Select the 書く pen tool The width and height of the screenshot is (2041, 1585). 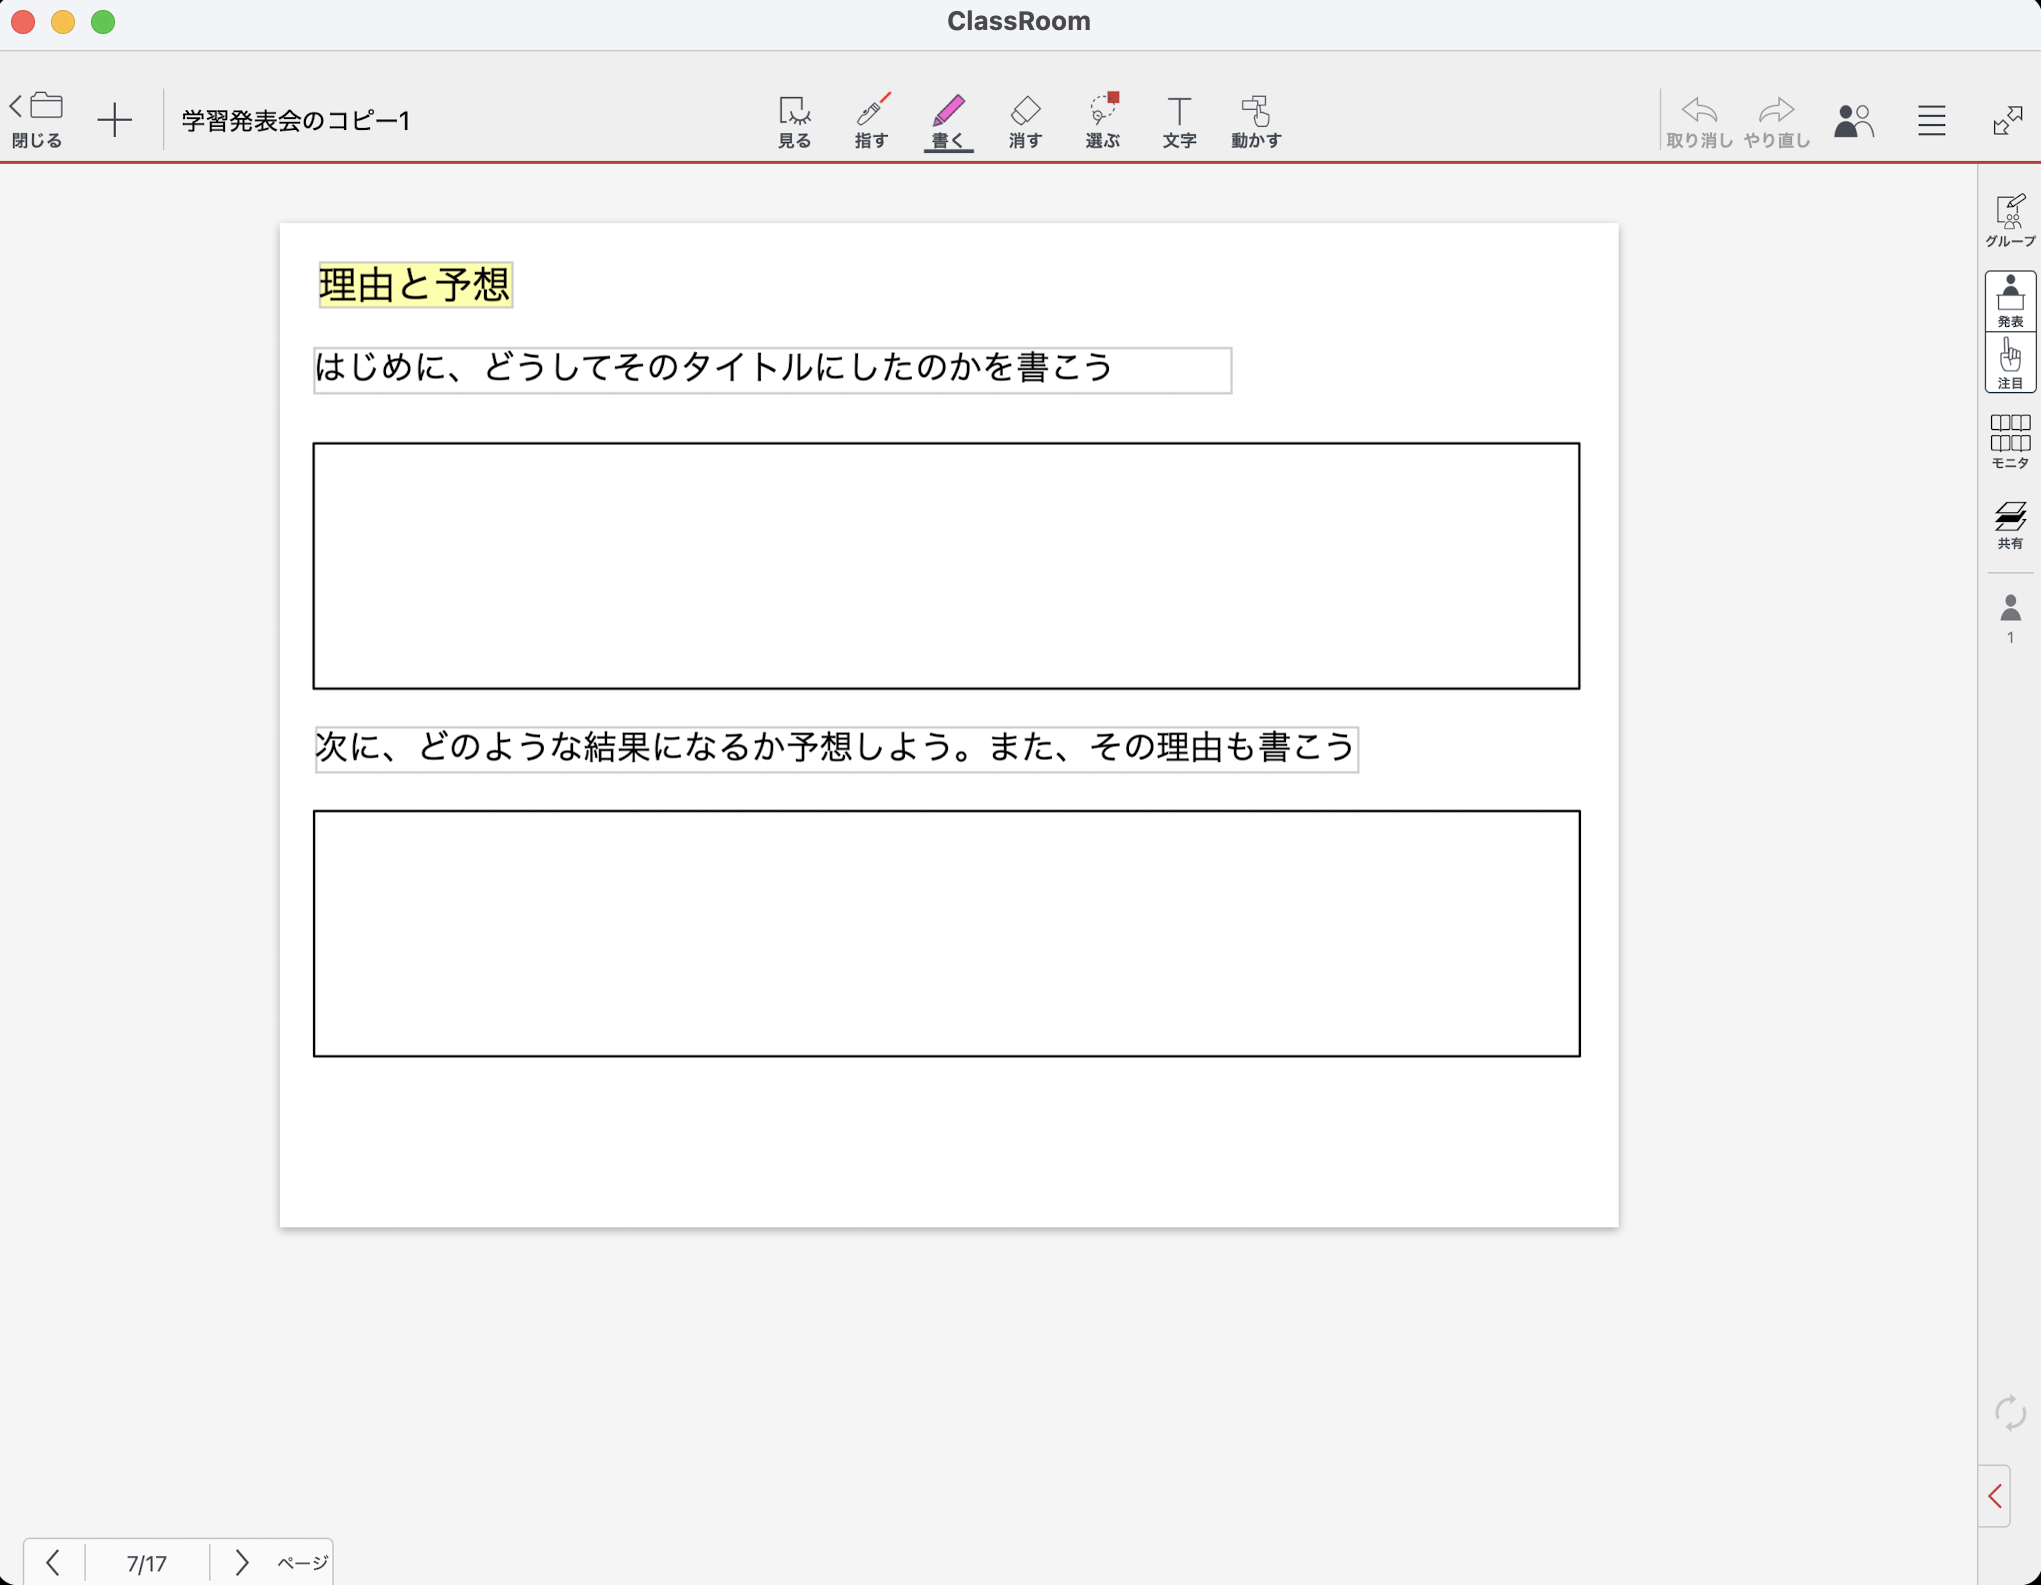pyautogui.click(x=947, y=121)
